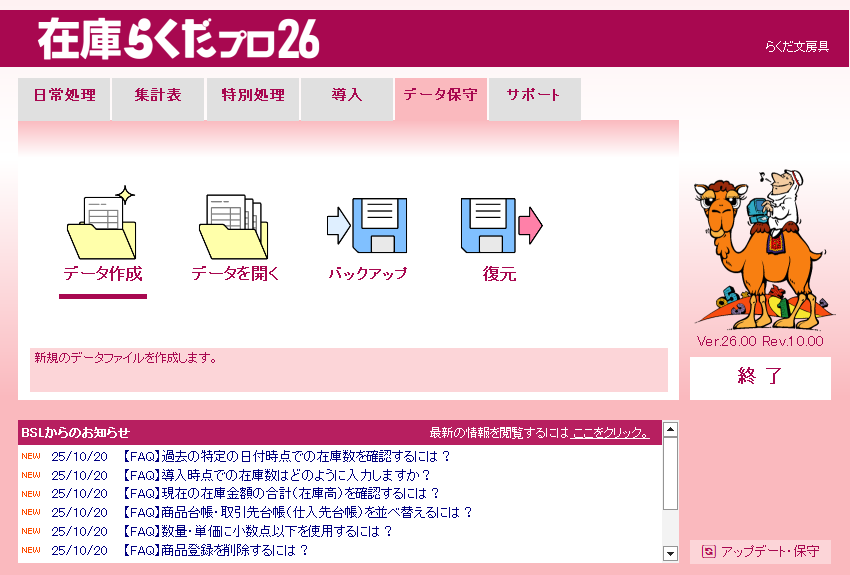Go to the 導入 tab
The width and height of the screenshot is (850, 575).
point(346,96)
